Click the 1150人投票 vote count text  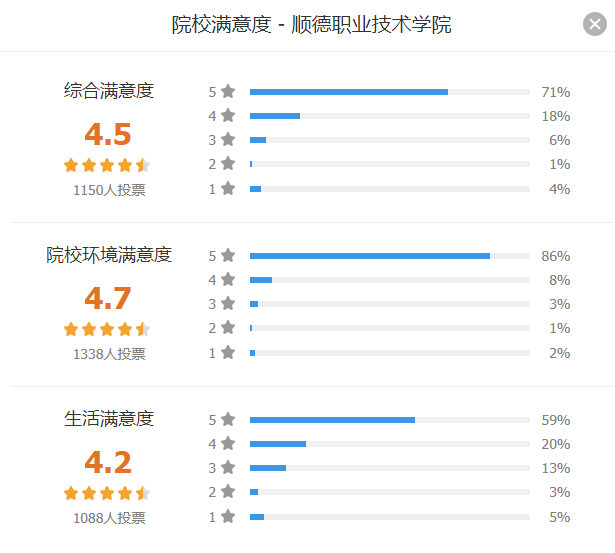[109, 190]
